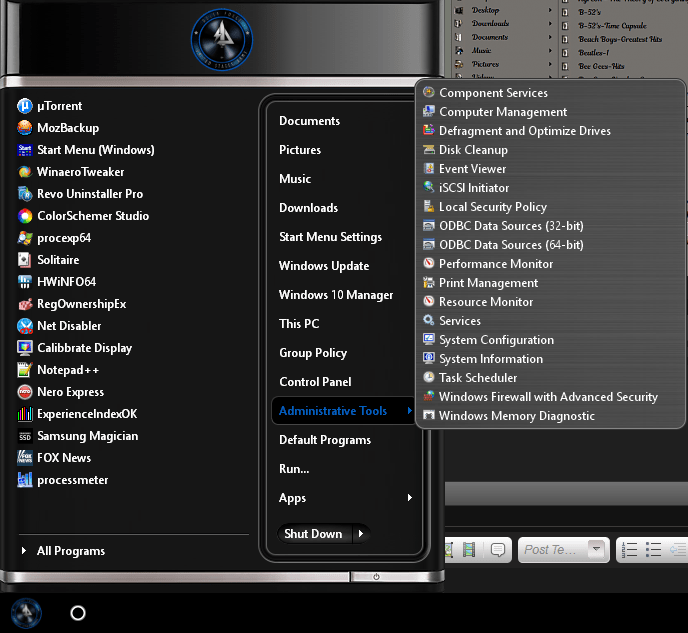Click power icon at start menu bottom
This screenshot has height=633, width=688.
[376, 577]
